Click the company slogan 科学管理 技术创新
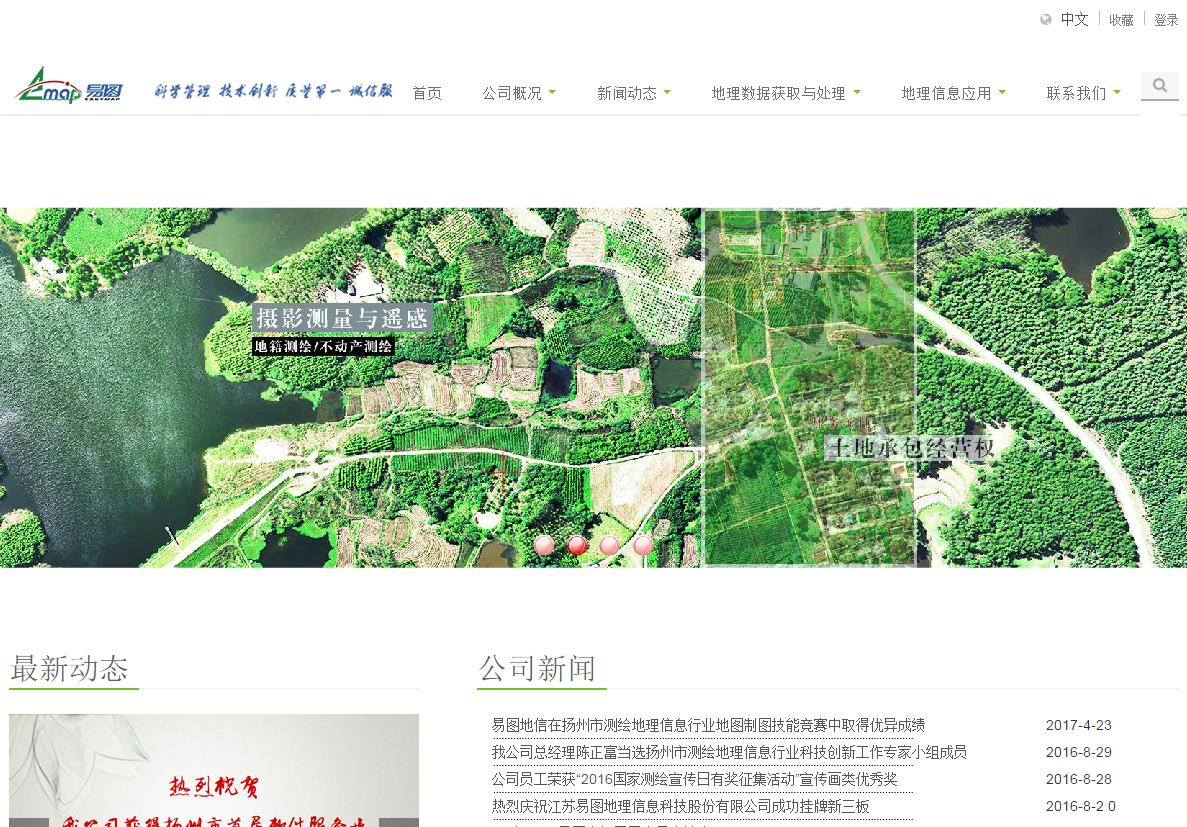Screen dimensions: 1187x827 [273, 92]
